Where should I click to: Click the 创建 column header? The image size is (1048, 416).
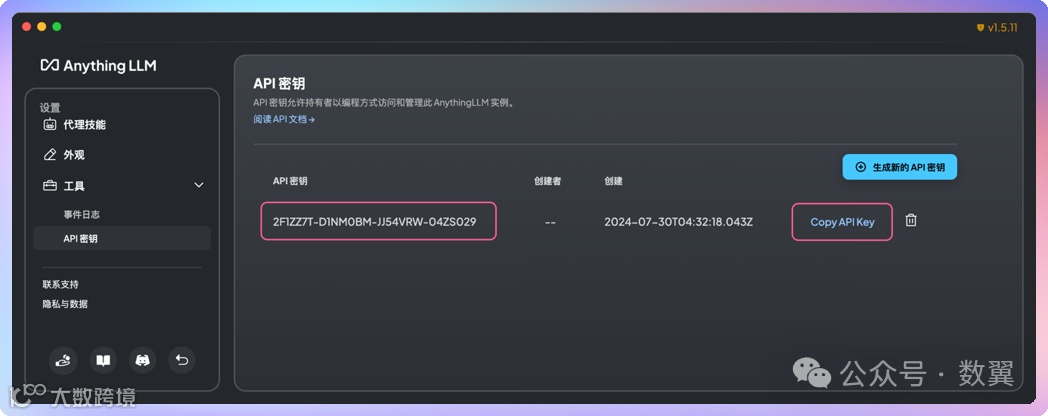pos(613,181)
